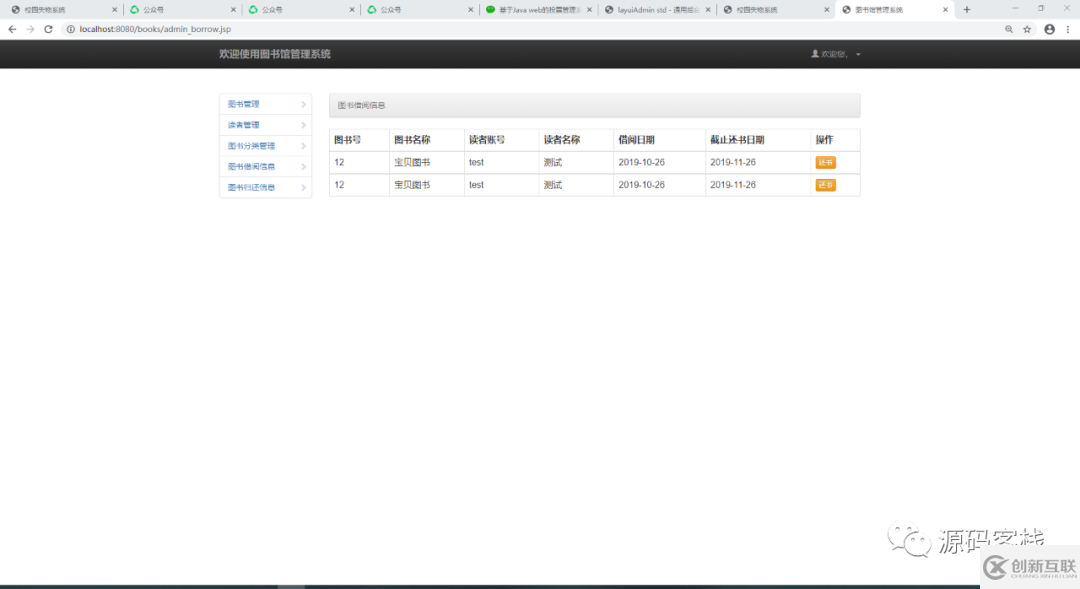Click the user icon next to 欢迎您
The height and width of the screenshot is (589, 1080).
815,54
